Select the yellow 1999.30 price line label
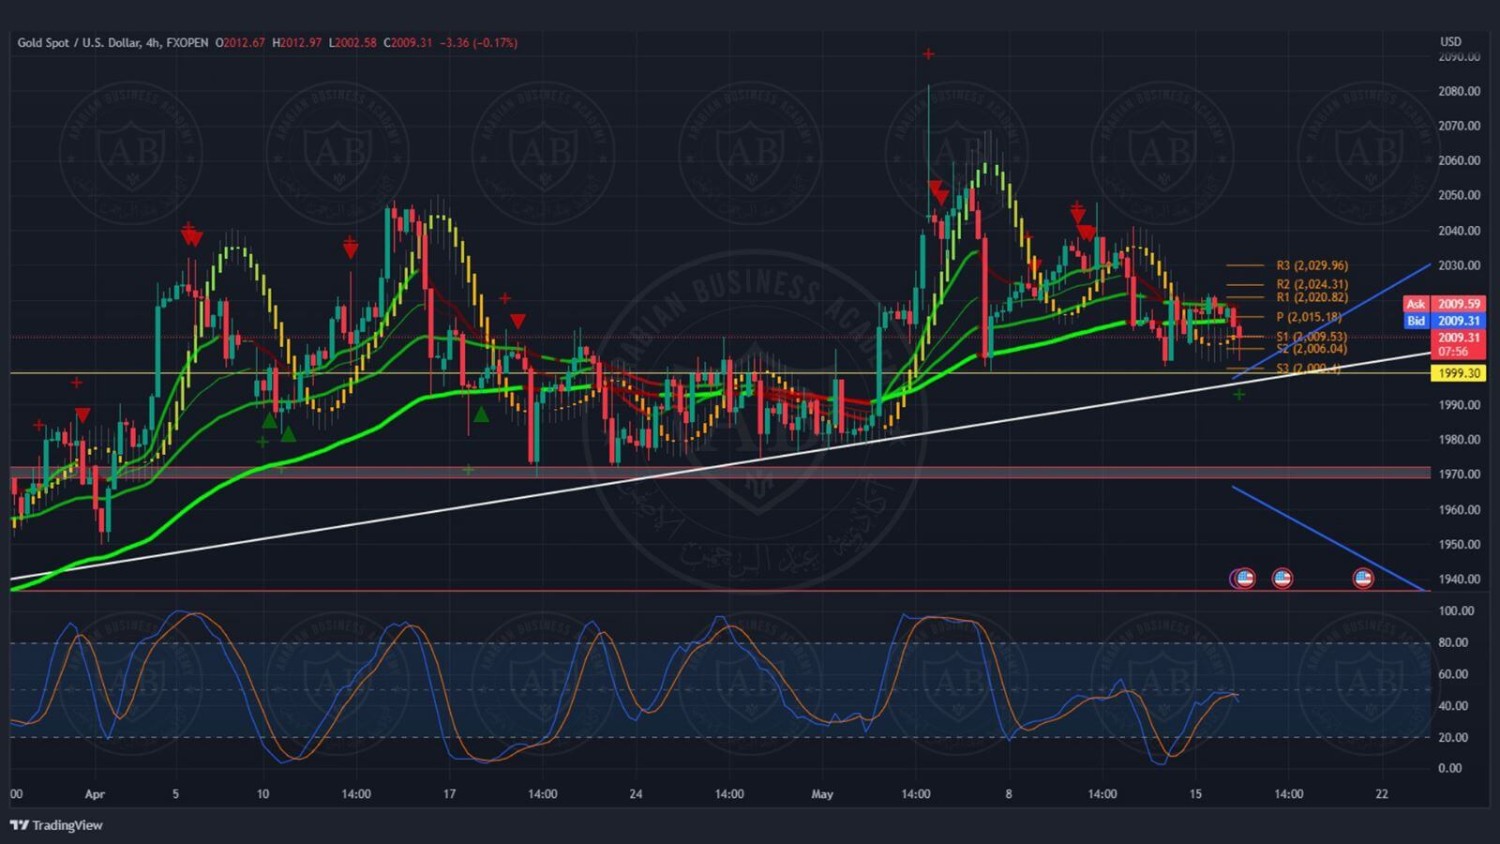The height and width of the screenshot is (844, 1500). tap(1459, 373)
